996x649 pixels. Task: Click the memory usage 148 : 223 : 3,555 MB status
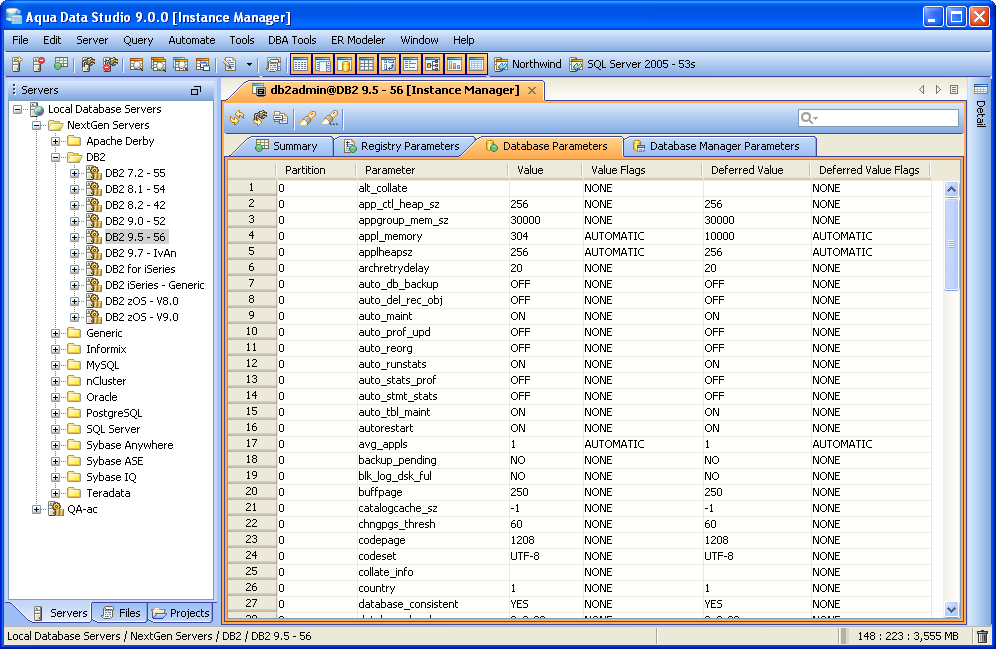point(908,636)
